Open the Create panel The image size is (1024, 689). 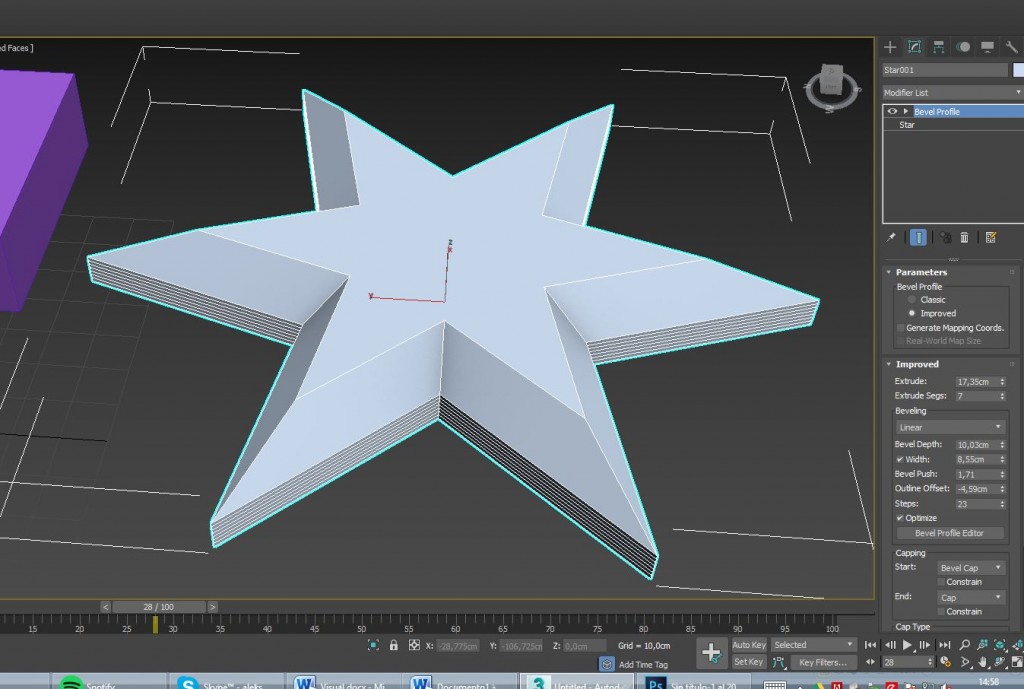[890, 46]
